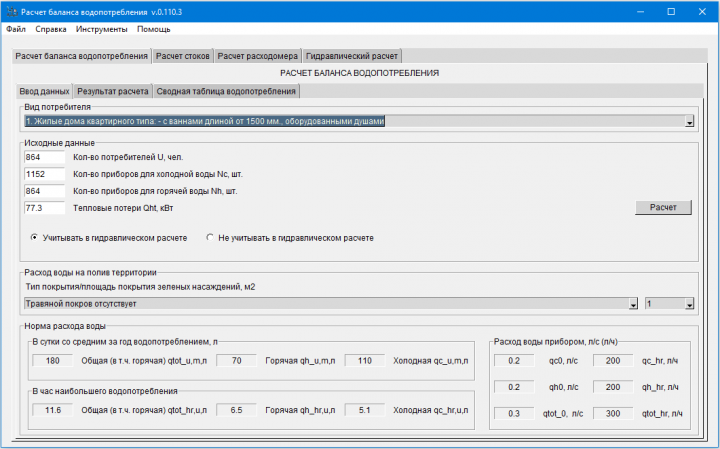Close the Расчет баланса водопотребления window

tap(702, 12)
